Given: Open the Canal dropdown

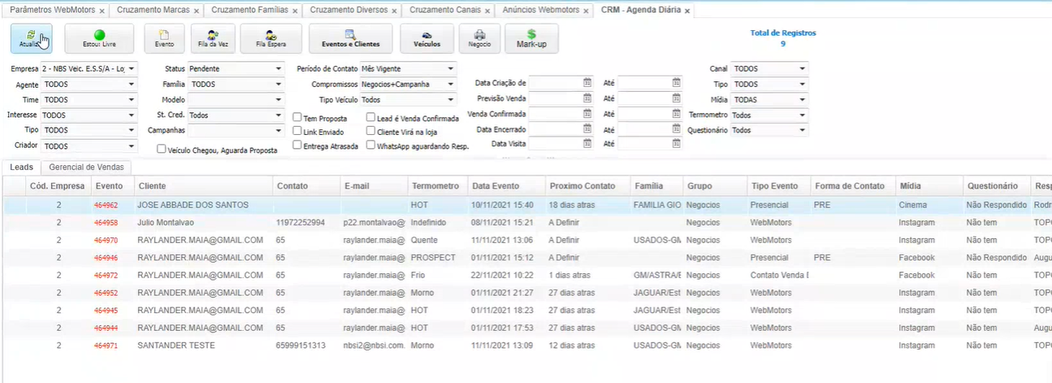Looking at the screenshot, I should coord(770,68).
